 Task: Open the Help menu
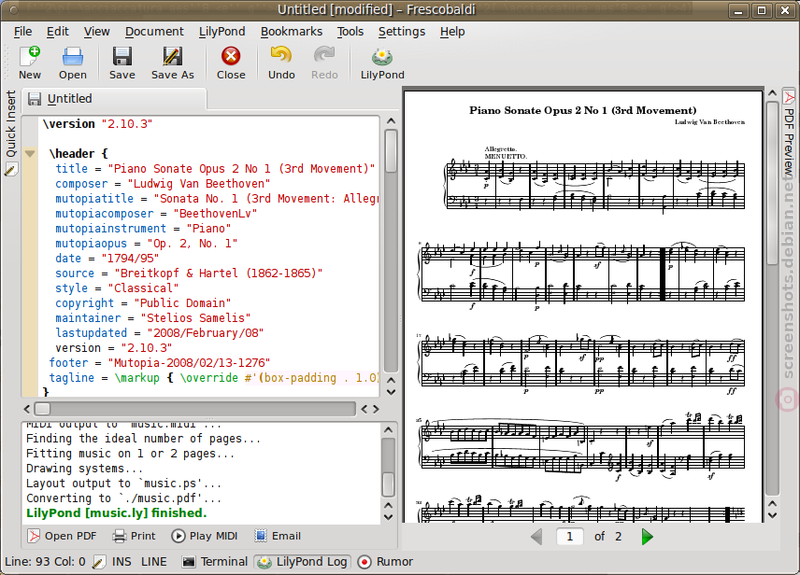[452, 32]
